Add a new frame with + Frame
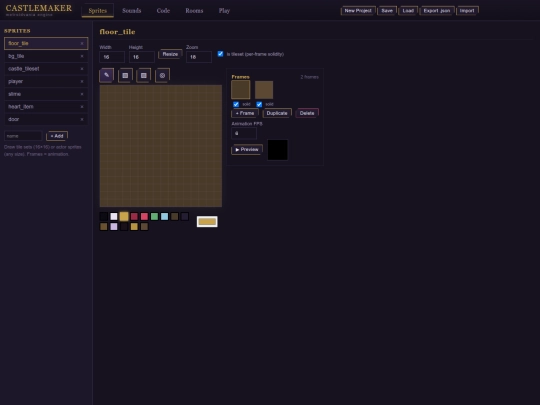The width and height of the screenshot is (540, 405). (245, 113)
